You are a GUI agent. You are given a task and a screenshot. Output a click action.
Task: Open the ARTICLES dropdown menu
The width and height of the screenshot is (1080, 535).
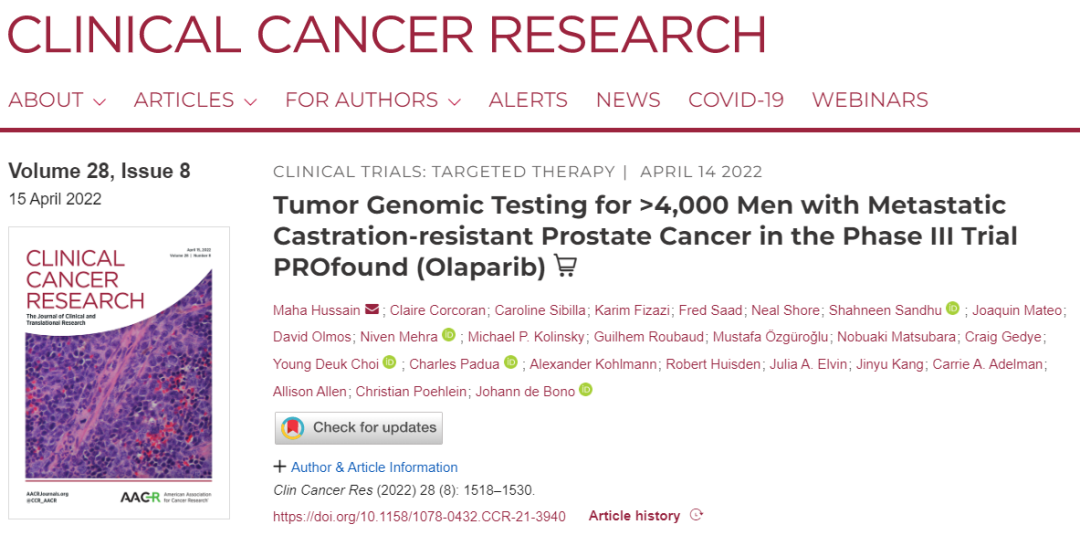(195, 100)
